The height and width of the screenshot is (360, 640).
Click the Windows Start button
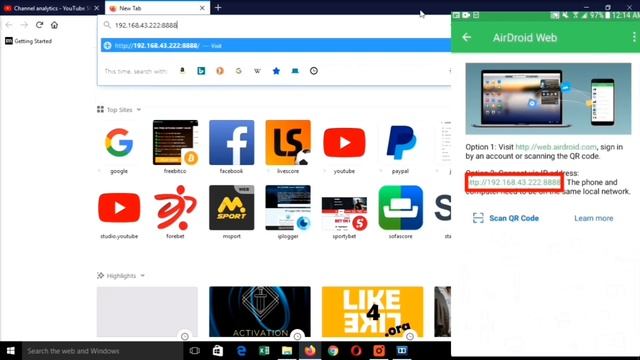[11, 351]
